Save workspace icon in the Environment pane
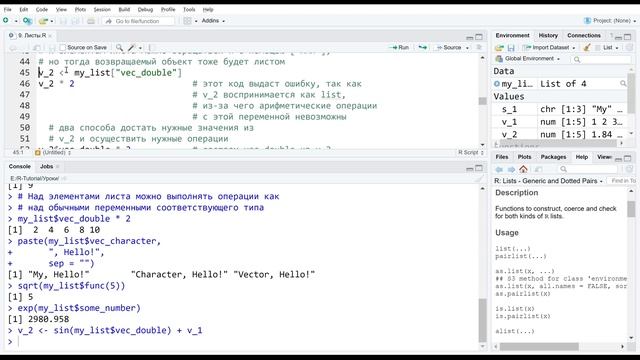This screenshot has width=640, height=360. [x=511, y=48]
